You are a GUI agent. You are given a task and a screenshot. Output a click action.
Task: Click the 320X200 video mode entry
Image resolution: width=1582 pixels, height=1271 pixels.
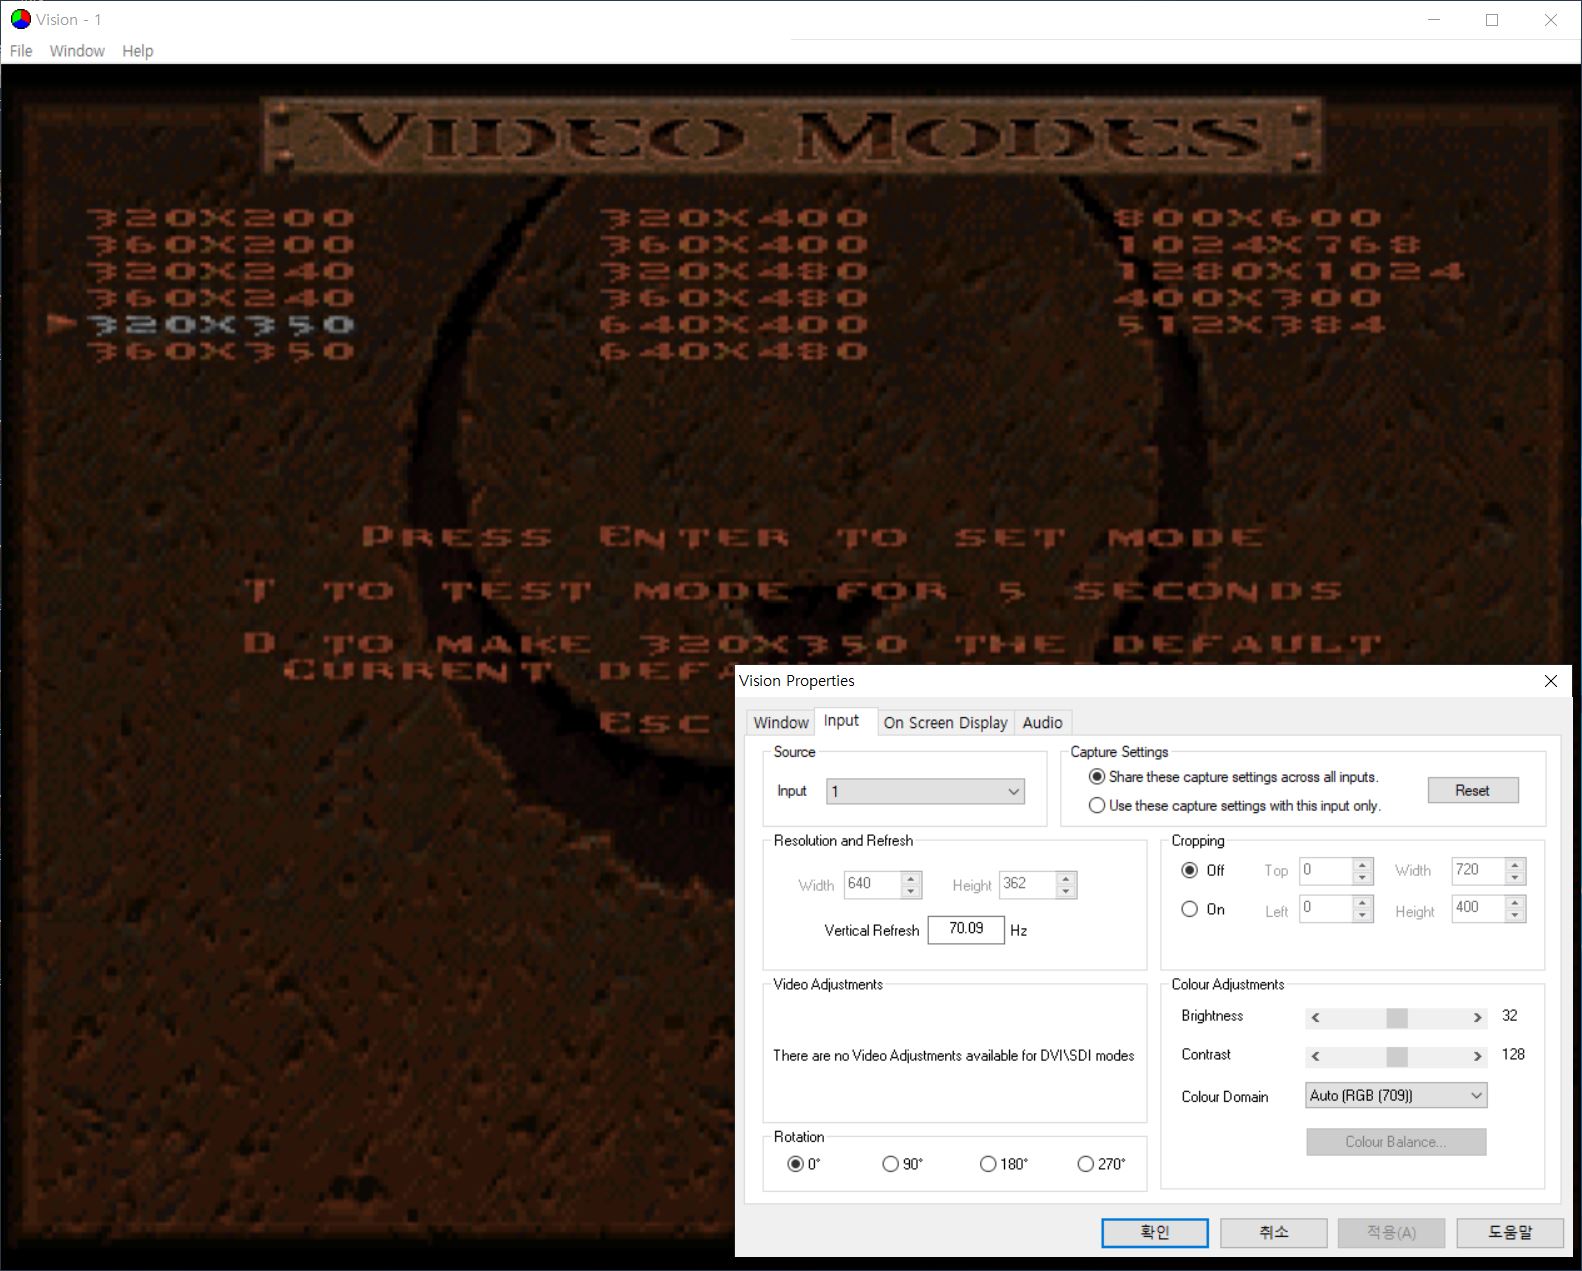coord(220,218)
